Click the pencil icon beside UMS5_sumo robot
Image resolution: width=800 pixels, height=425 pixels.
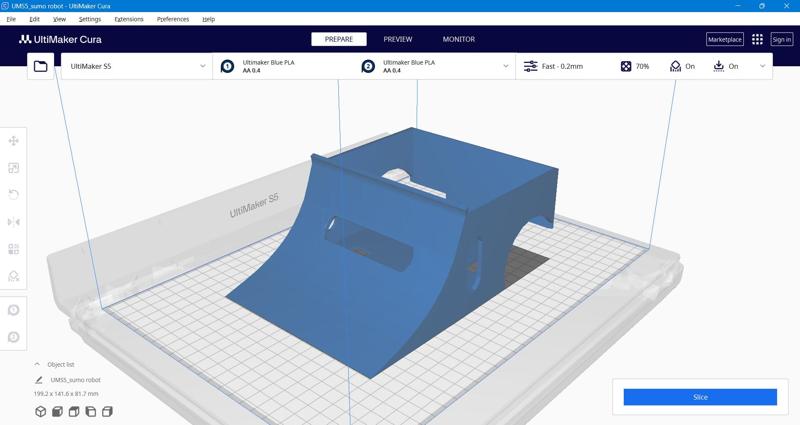(39, 380)
